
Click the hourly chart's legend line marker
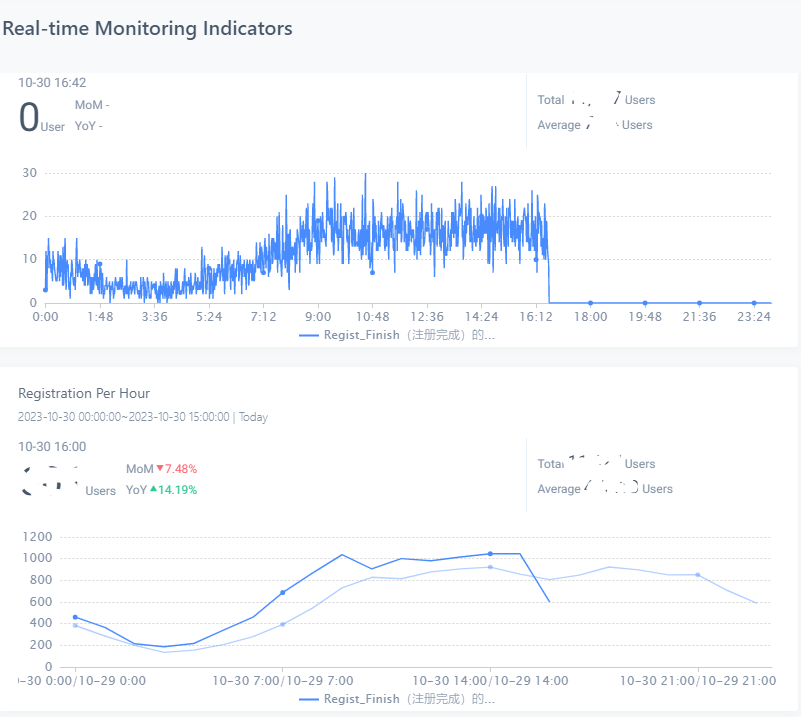[308, 699]
